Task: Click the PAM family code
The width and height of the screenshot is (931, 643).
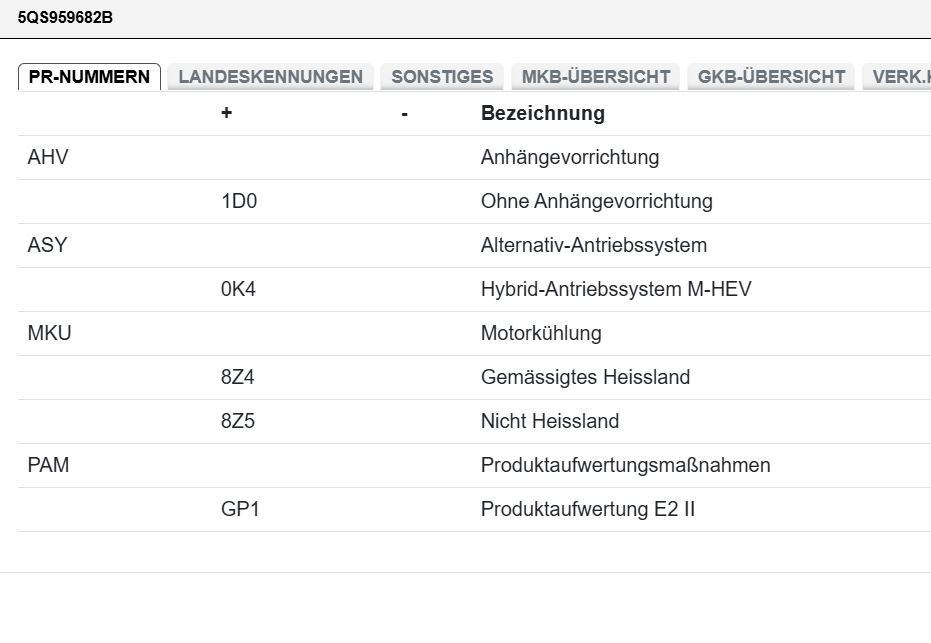Action: tap(48, 465)
